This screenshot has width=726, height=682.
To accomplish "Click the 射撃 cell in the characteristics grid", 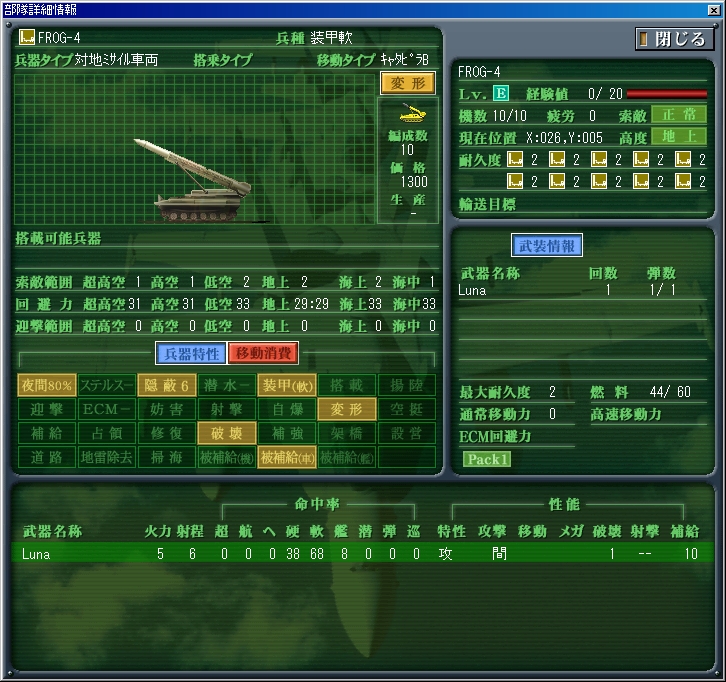I will click(x=227, y=409).
